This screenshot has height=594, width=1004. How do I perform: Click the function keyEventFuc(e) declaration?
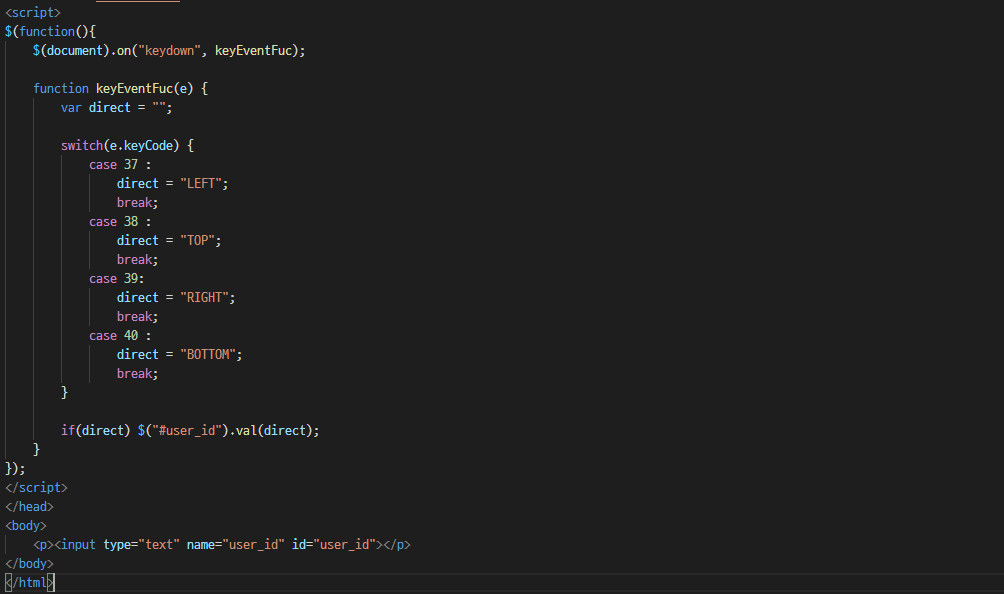(x=120, y=88)
